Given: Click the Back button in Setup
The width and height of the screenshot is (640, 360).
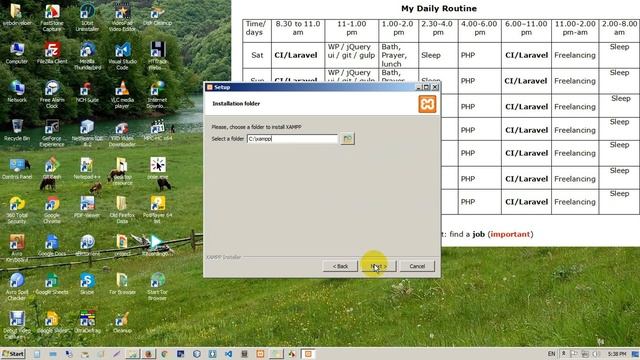Looking at the screenshot, I should 340,266.
